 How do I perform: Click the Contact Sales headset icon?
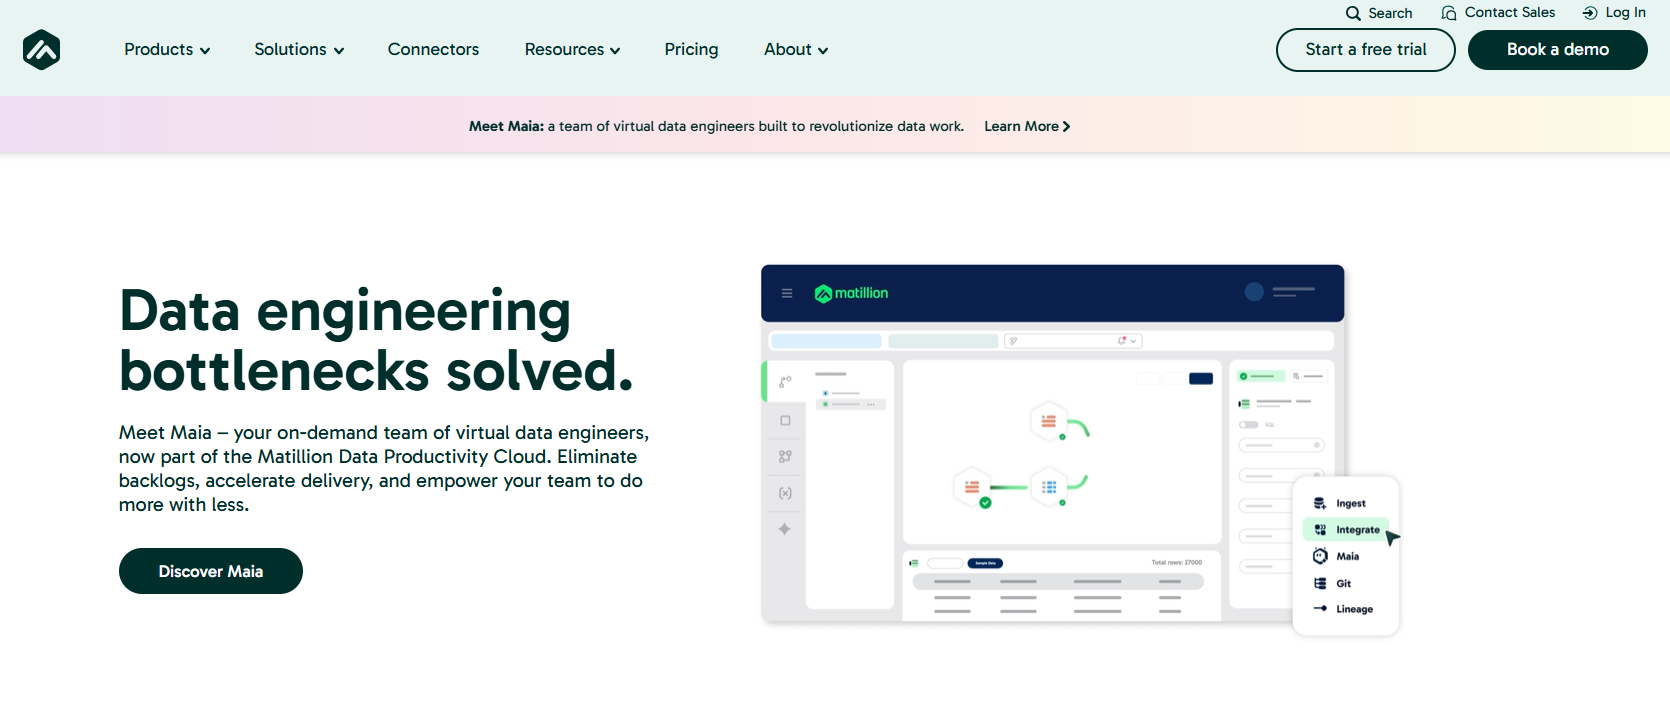click(x=1449, y=13)
